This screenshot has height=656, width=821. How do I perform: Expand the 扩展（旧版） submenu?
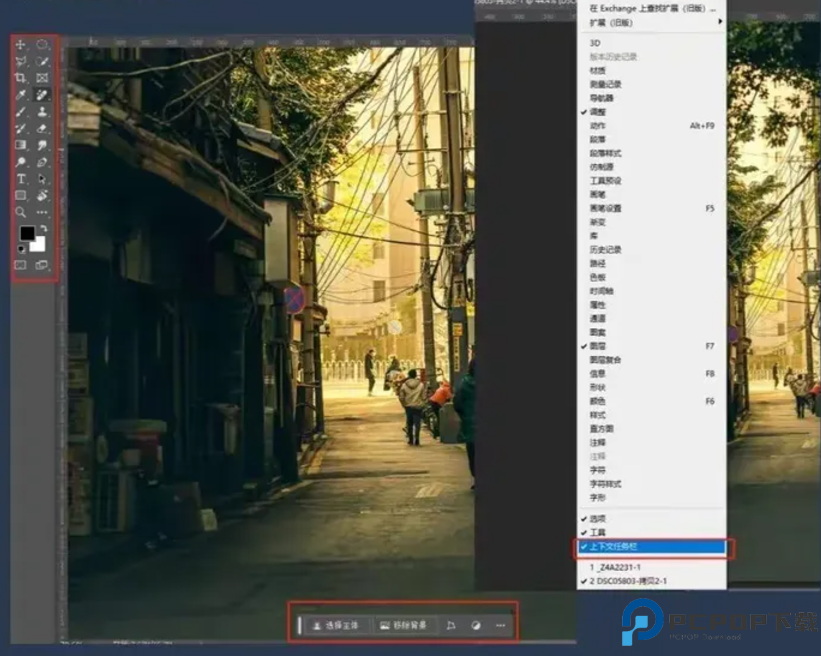tap(652, 23)
